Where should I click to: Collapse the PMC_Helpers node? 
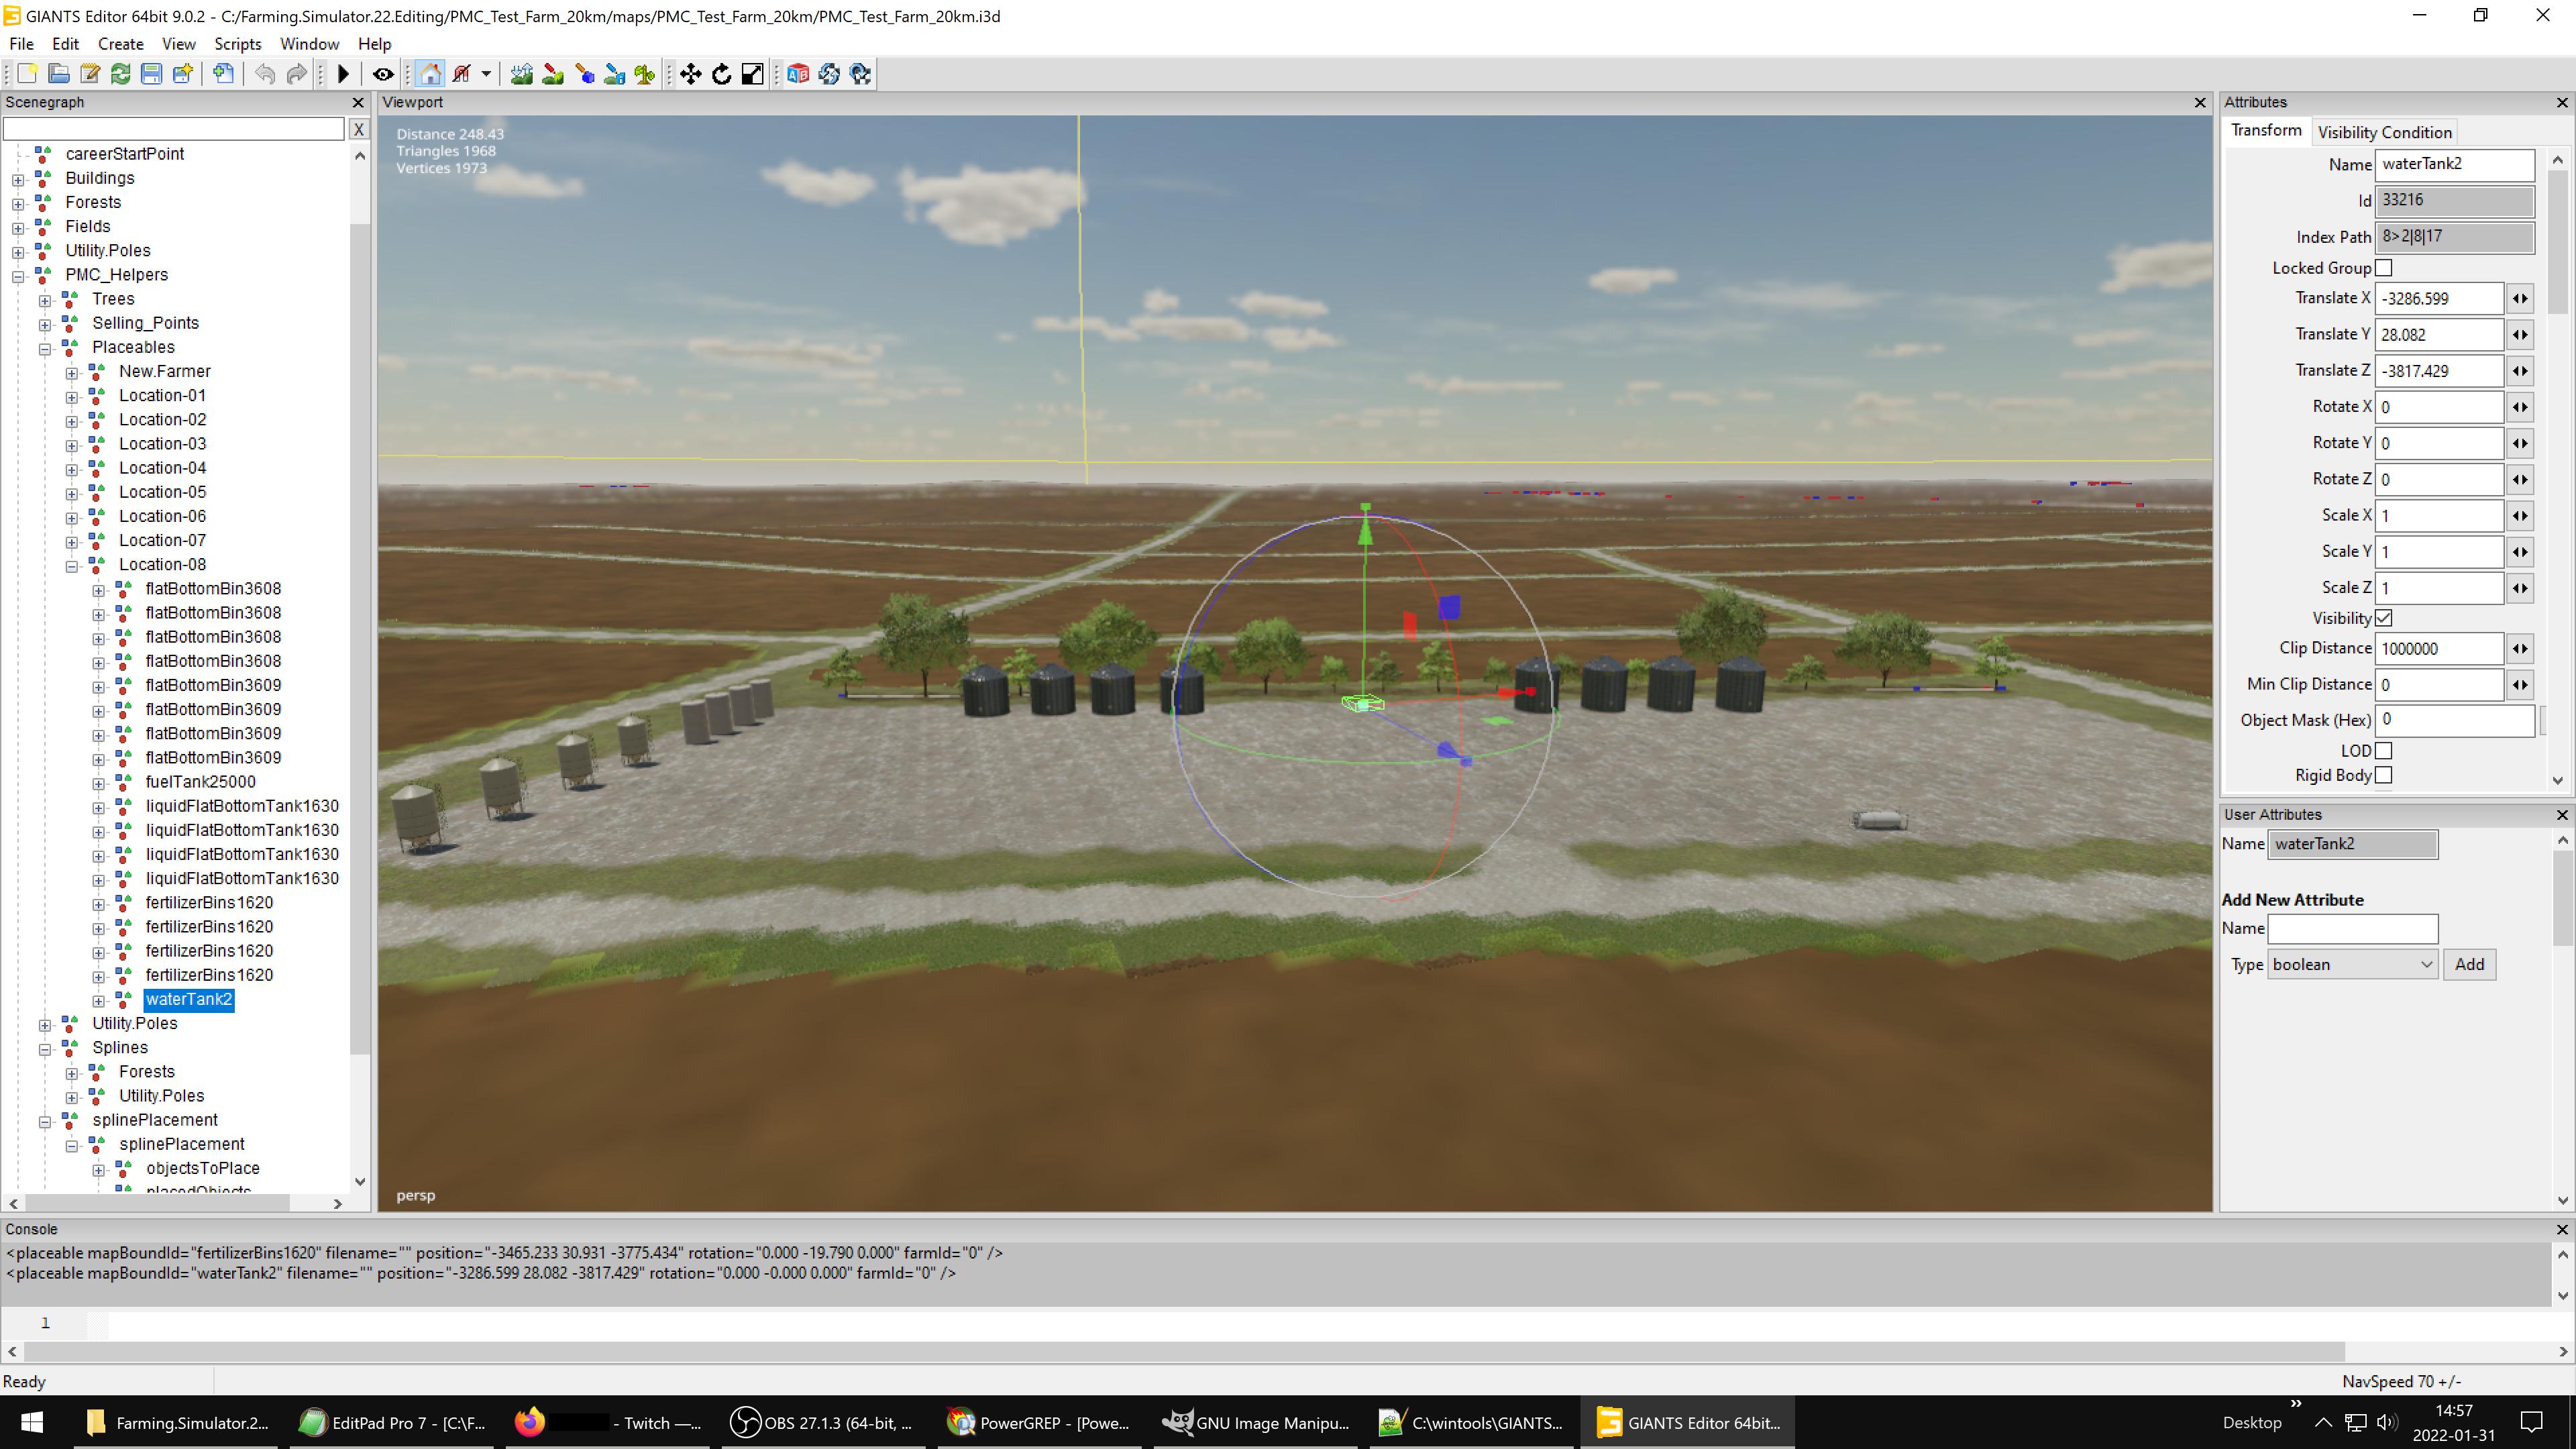click(x=18, y=277)
